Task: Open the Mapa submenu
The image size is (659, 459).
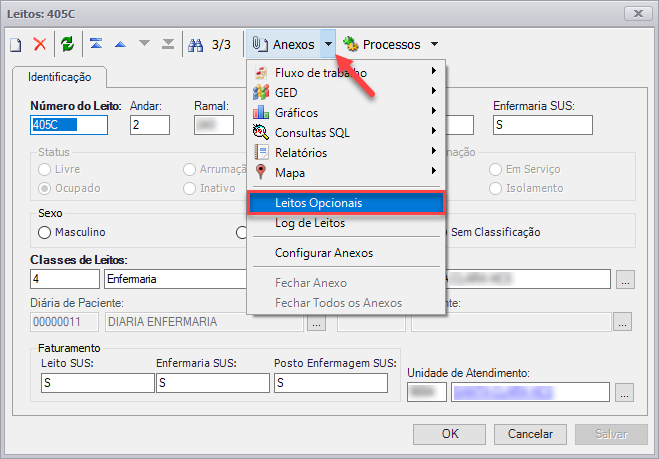Action: (346, 172)
